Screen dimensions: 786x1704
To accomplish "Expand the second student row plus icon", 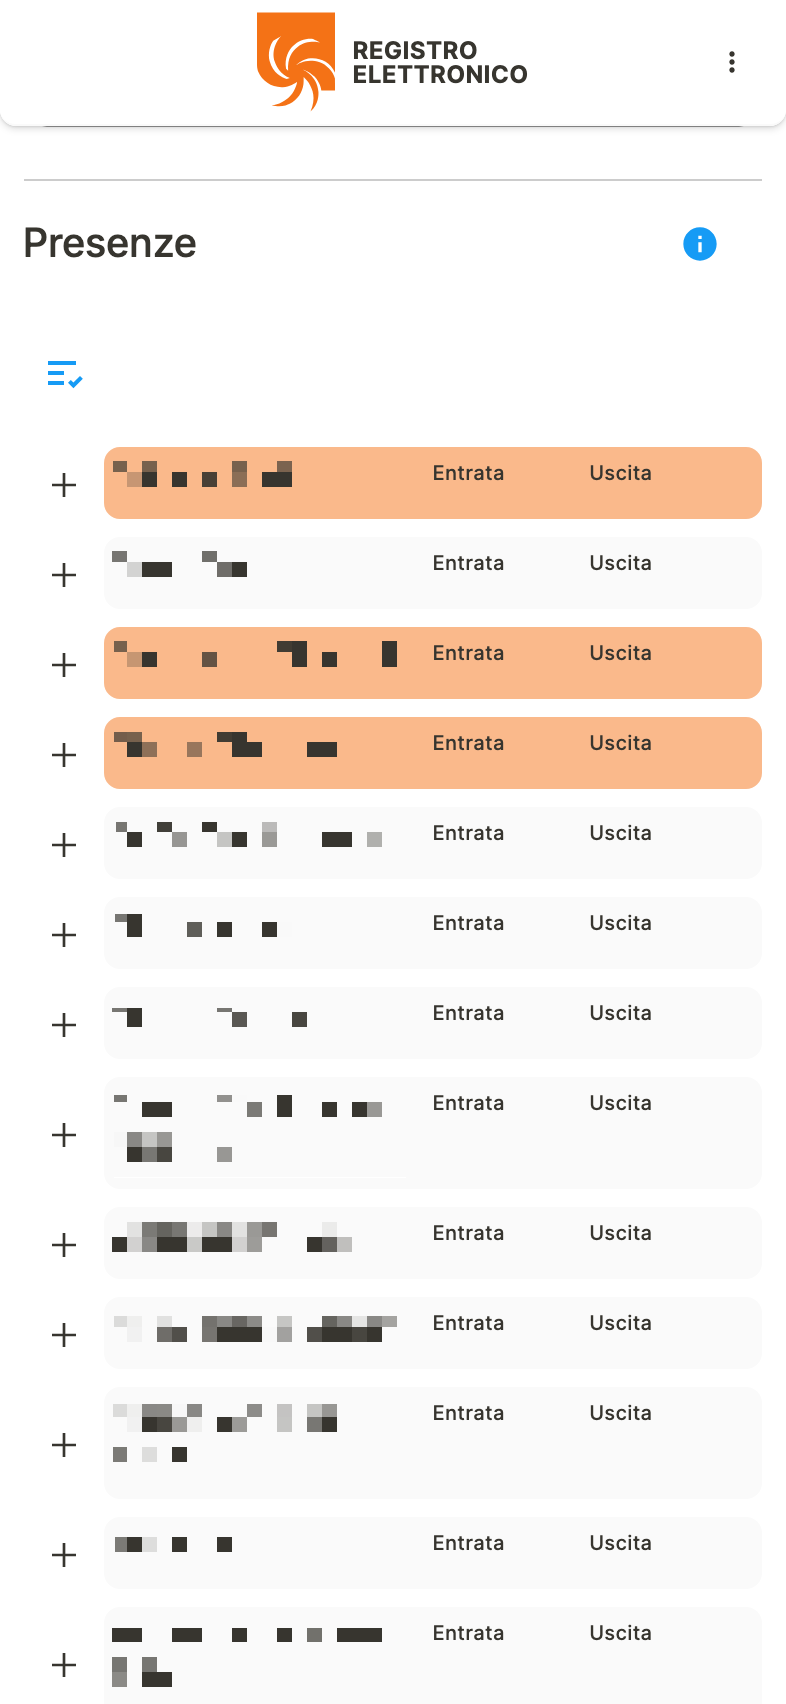I will click(64, 575).
